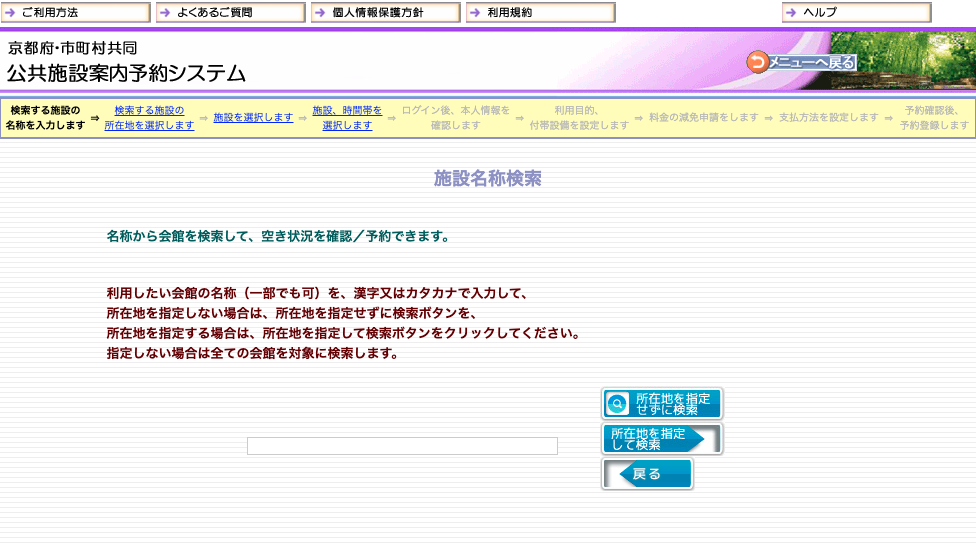
Task: Return via メニューへ戻る button
Action: [801, 62]
